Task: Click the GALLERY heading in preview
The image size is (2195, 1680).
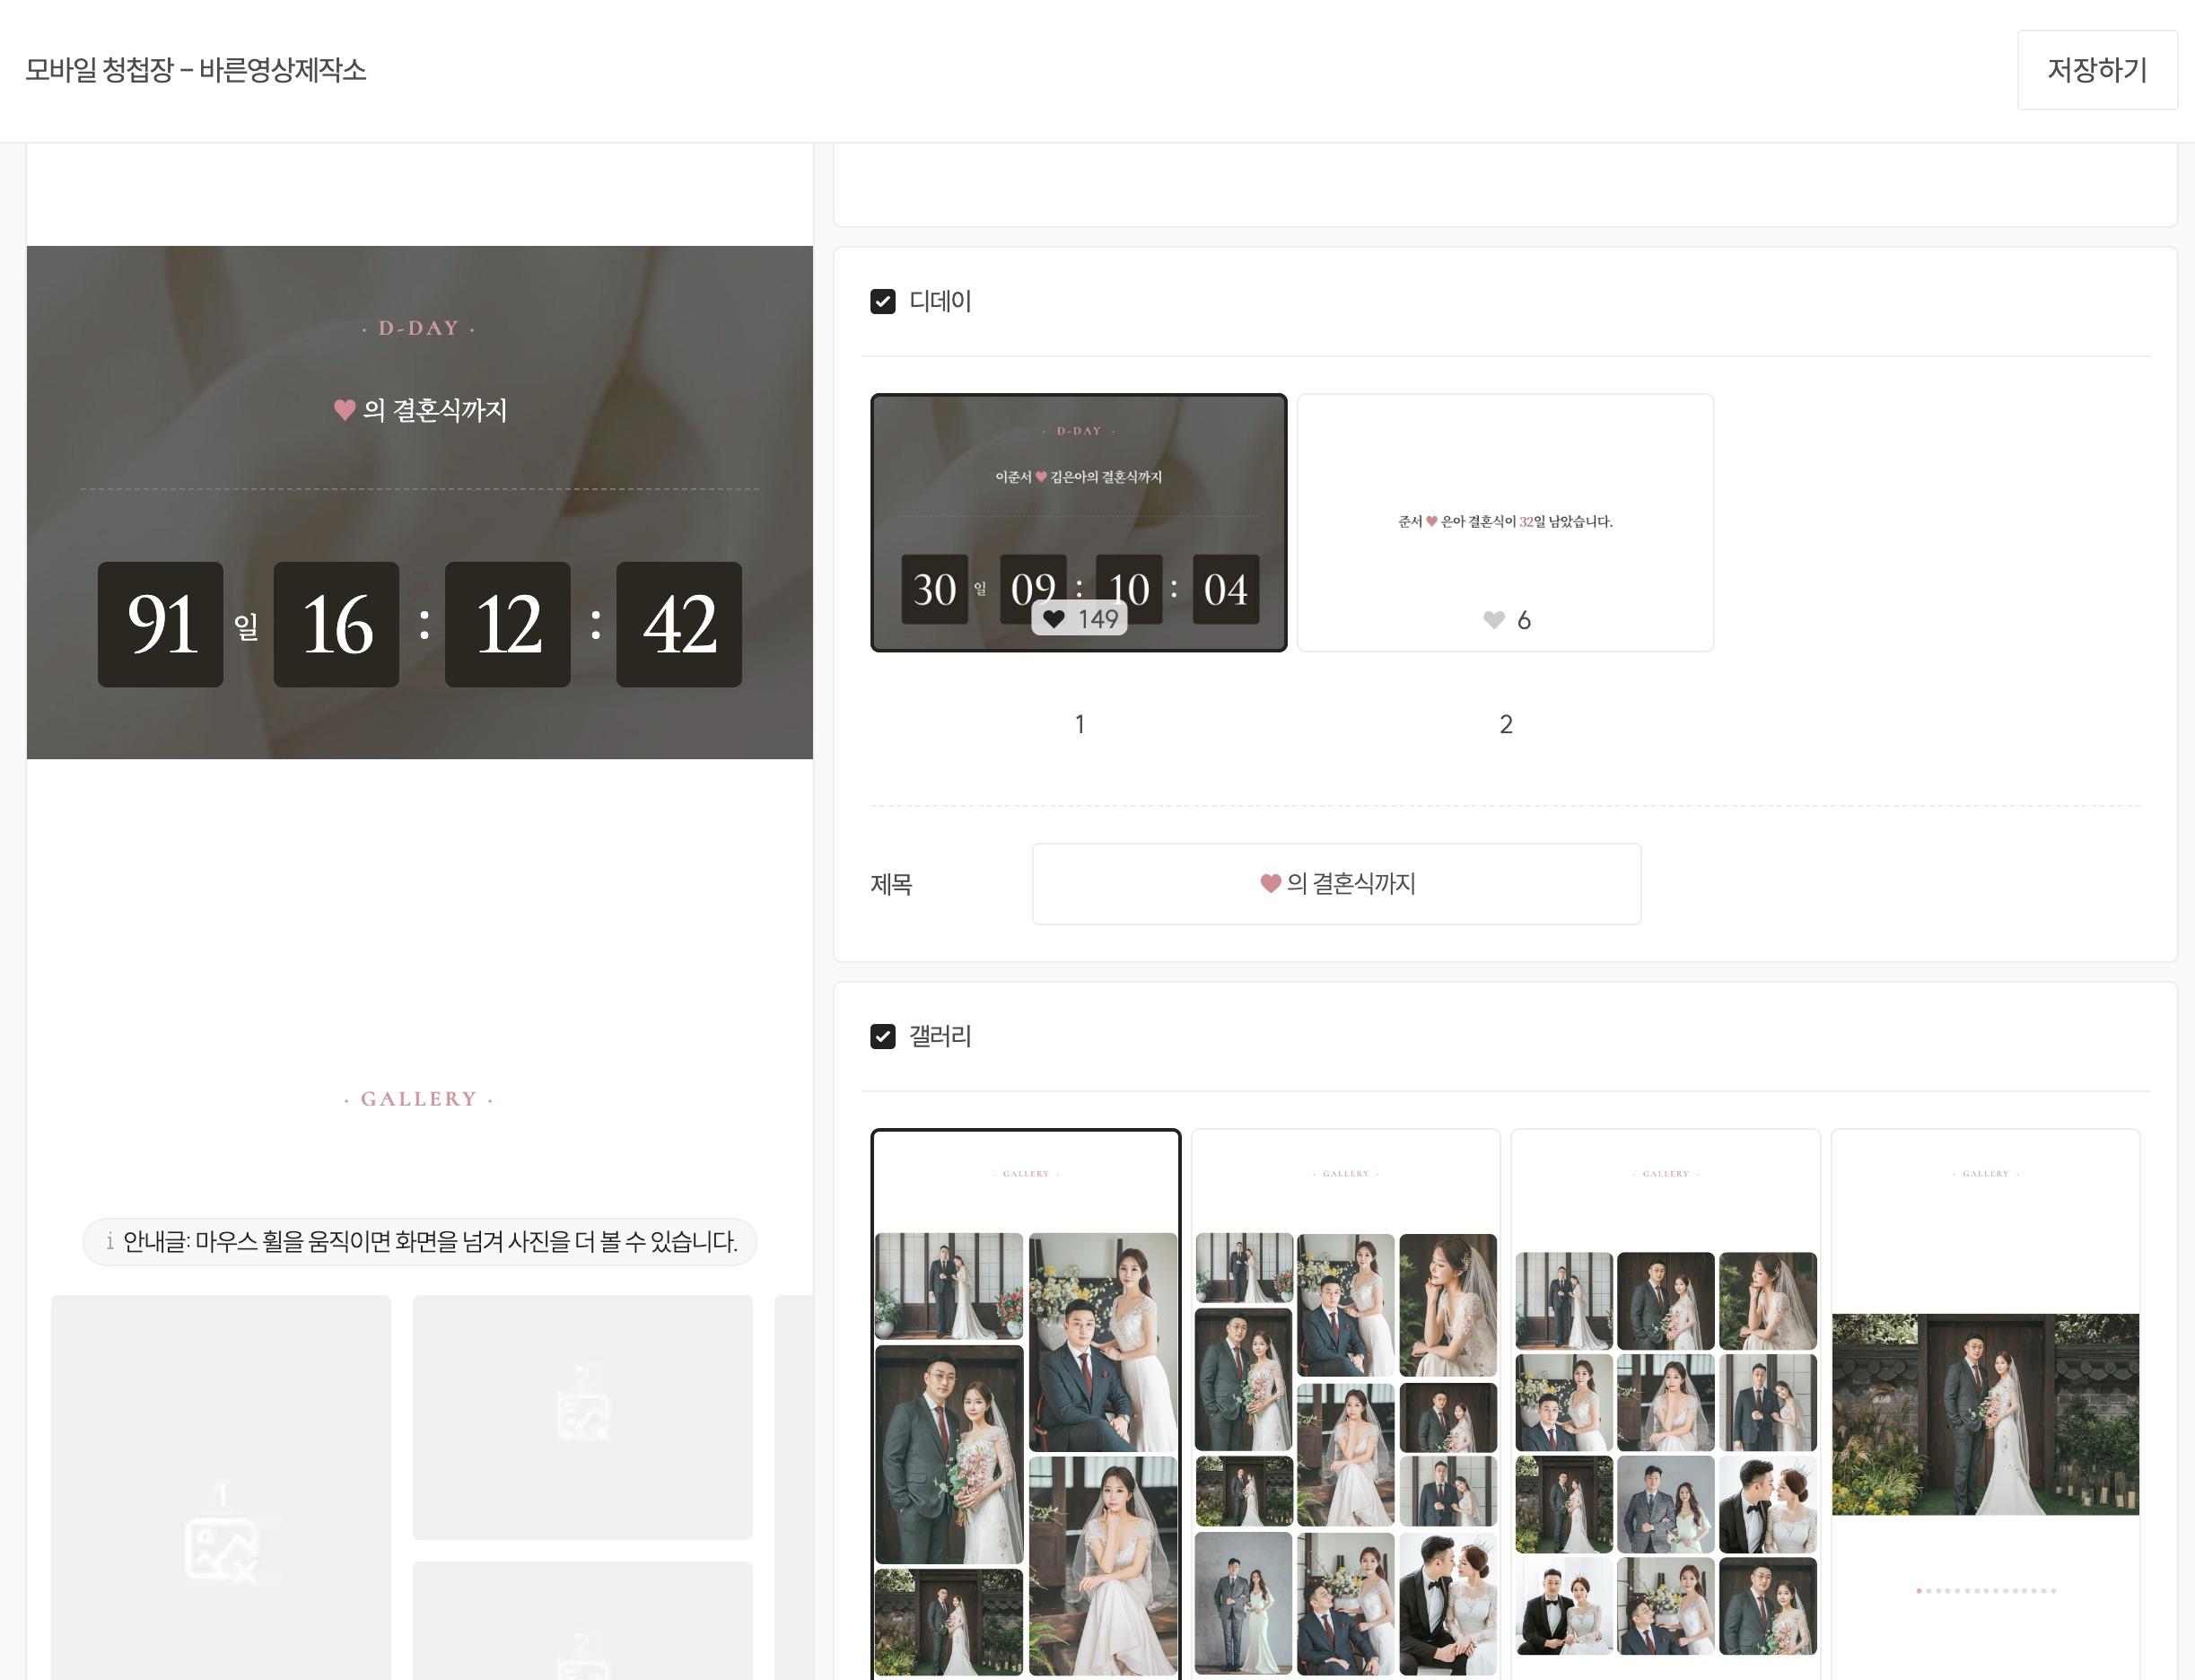Action: click(418, 1099)
